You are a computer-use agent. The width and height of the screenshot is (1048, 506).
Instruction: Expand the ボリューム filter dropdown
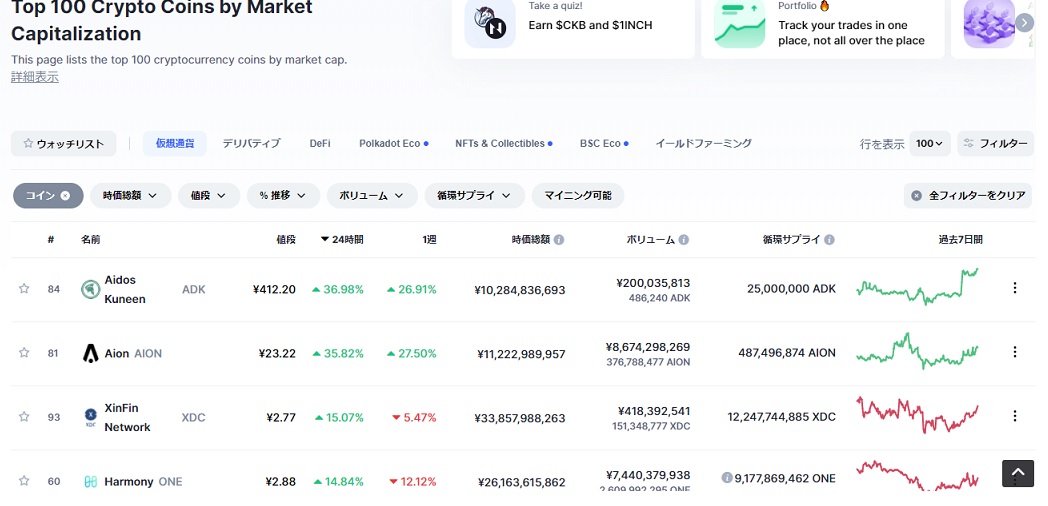pos(372,196)
